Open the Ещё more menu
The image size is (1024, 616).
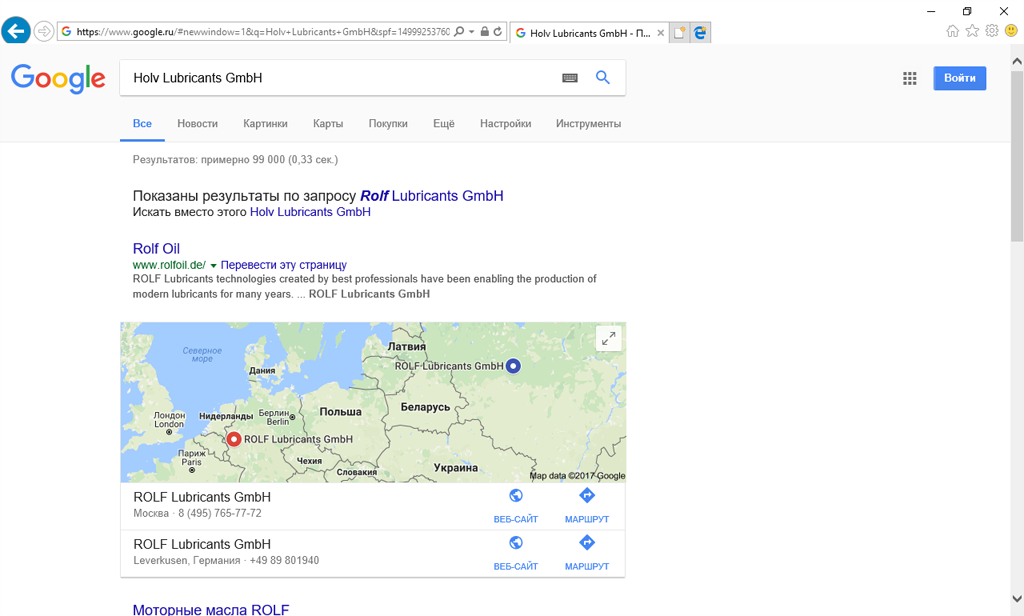click(x=443, y=124)
